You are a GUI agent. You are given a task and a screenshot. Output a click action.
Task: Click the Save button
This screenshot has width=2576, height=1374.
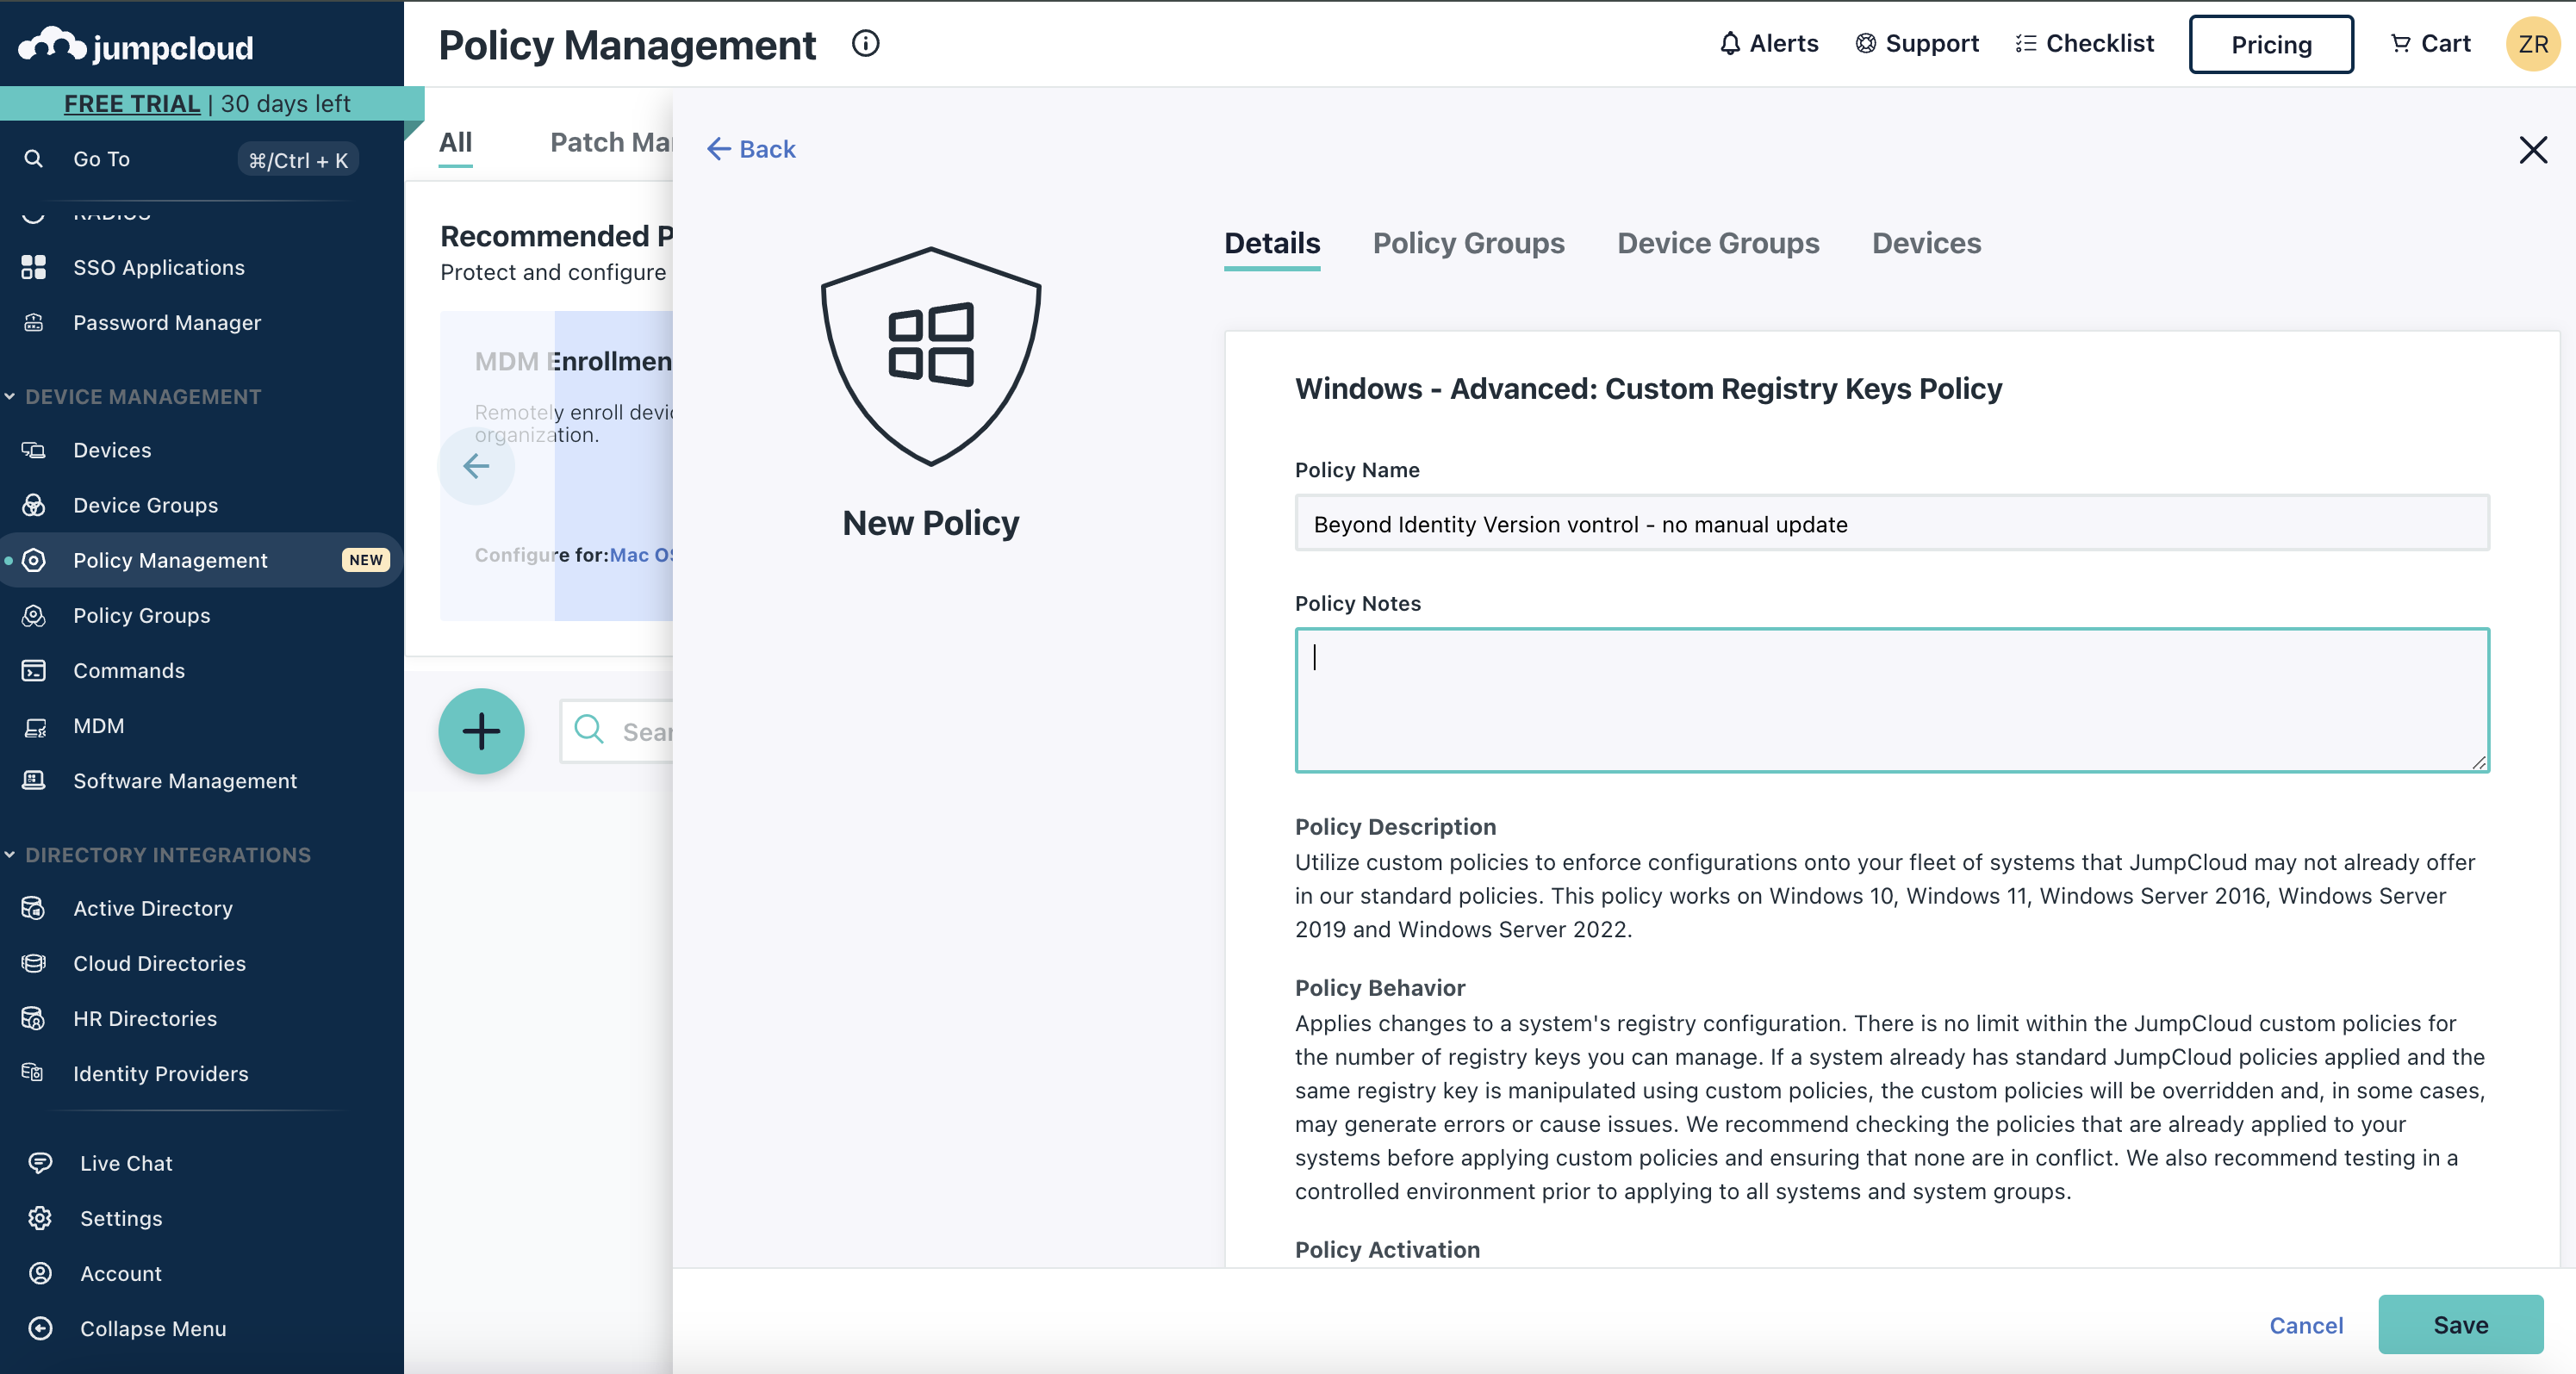[2459, 1325]
